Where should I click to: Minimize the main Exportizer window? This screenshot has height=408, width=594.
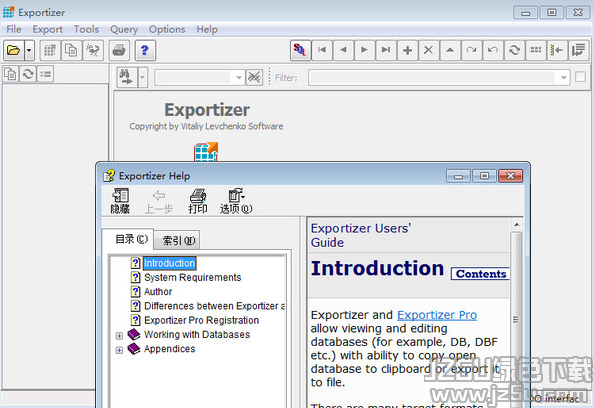click(x=525, y=13)
